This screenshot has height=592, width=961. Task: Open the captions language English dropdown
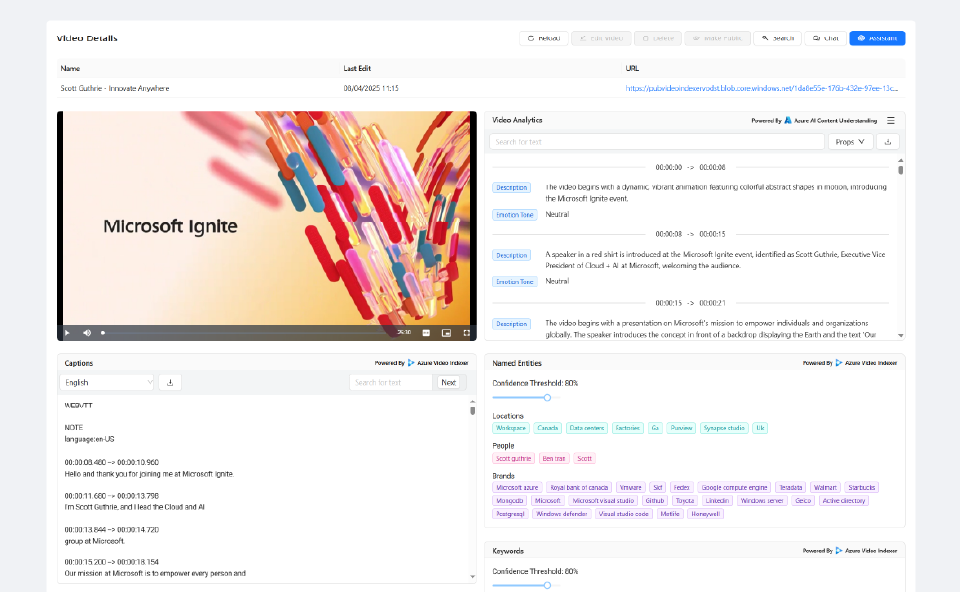tap(107, 382)
